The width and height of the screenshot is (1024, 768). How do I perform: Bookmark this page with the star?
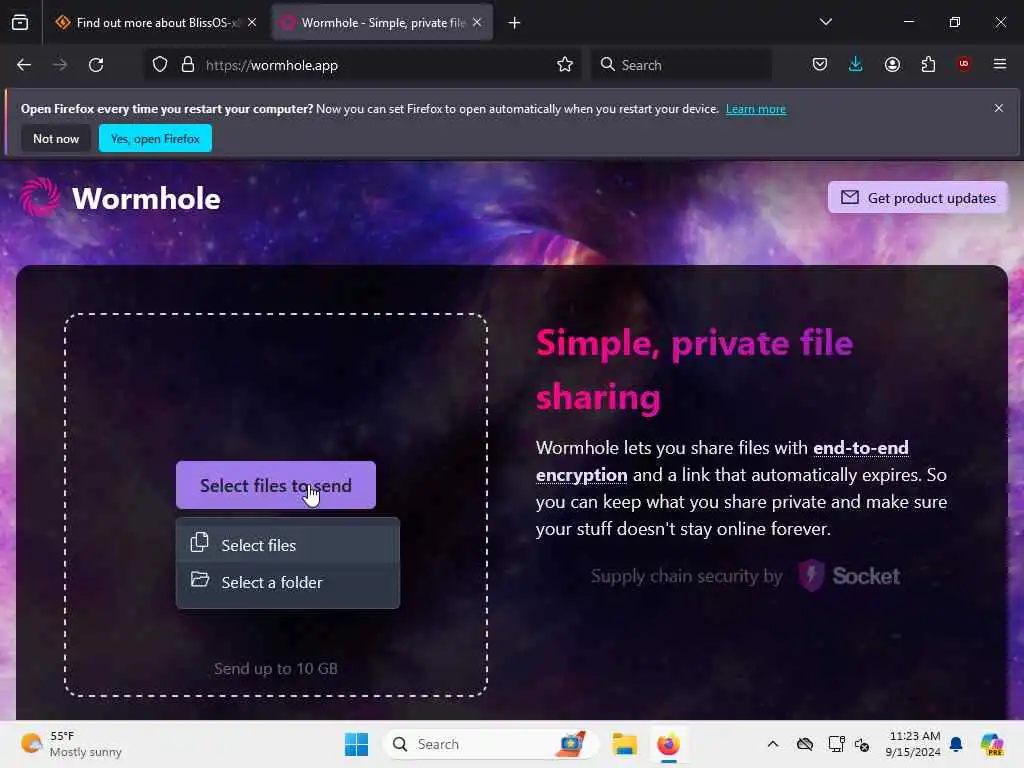coord(565,65)
